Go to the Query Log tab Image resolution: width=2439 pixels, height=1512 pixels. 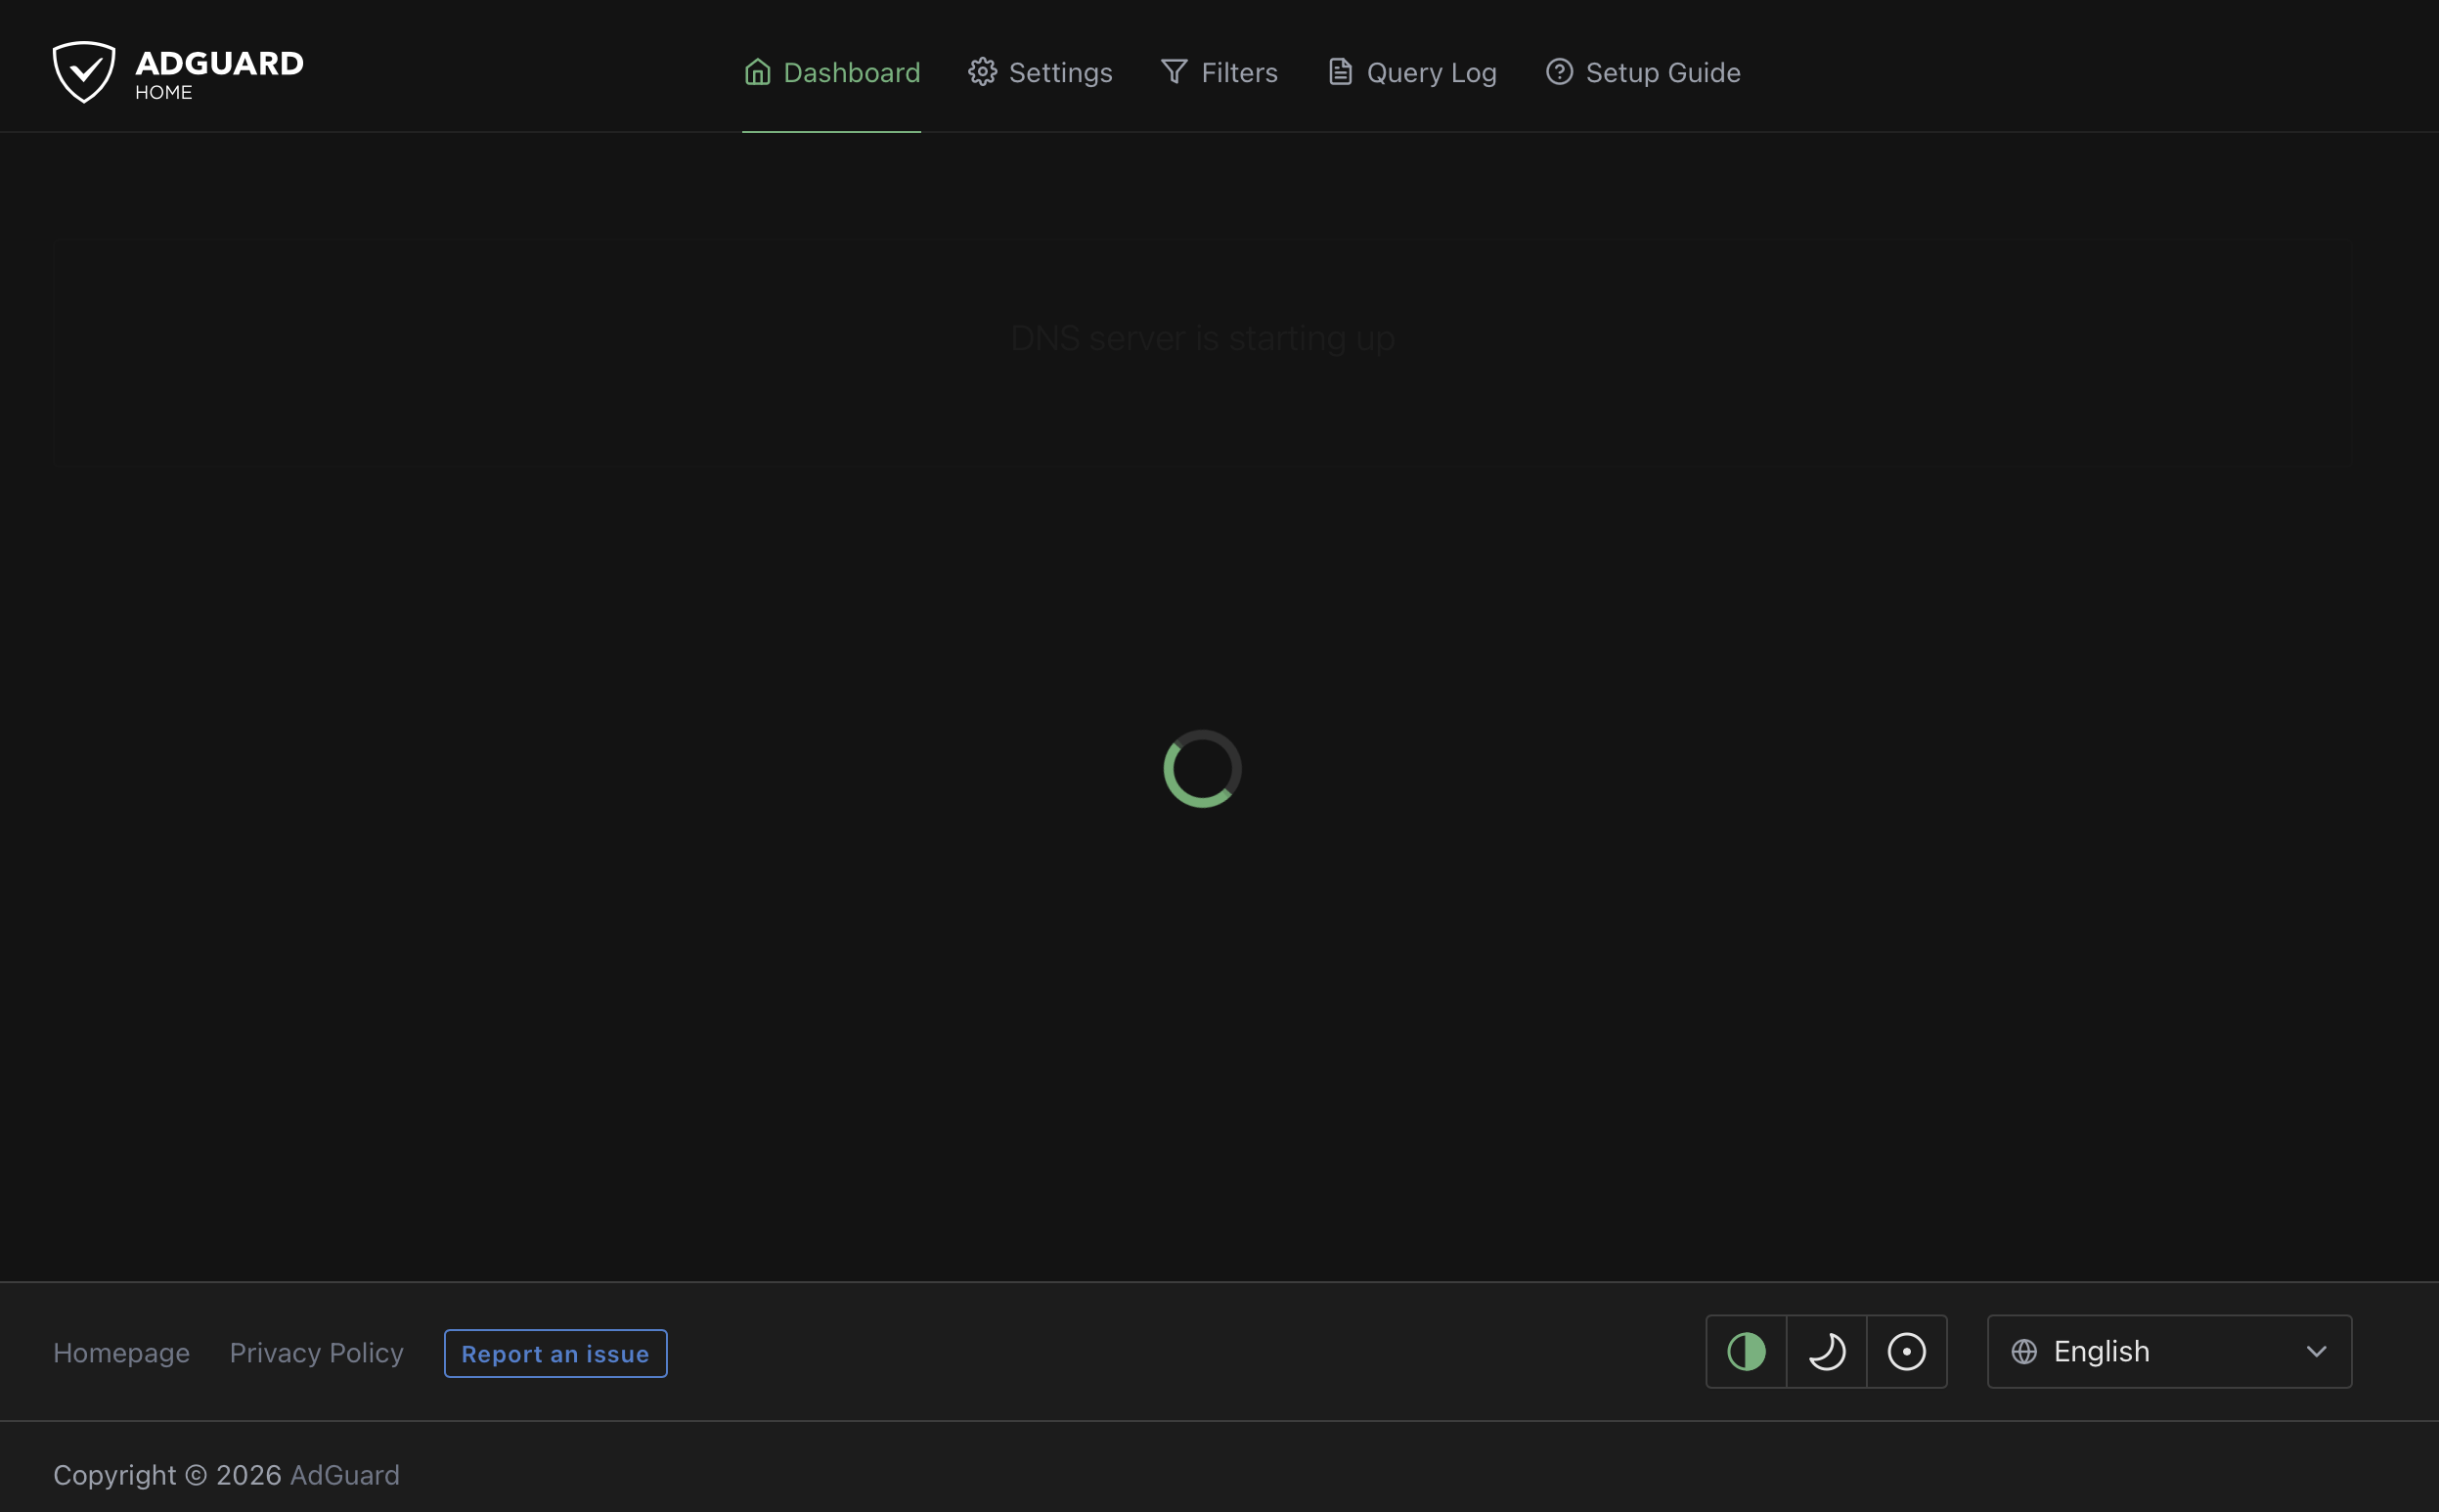[1430, 72]
